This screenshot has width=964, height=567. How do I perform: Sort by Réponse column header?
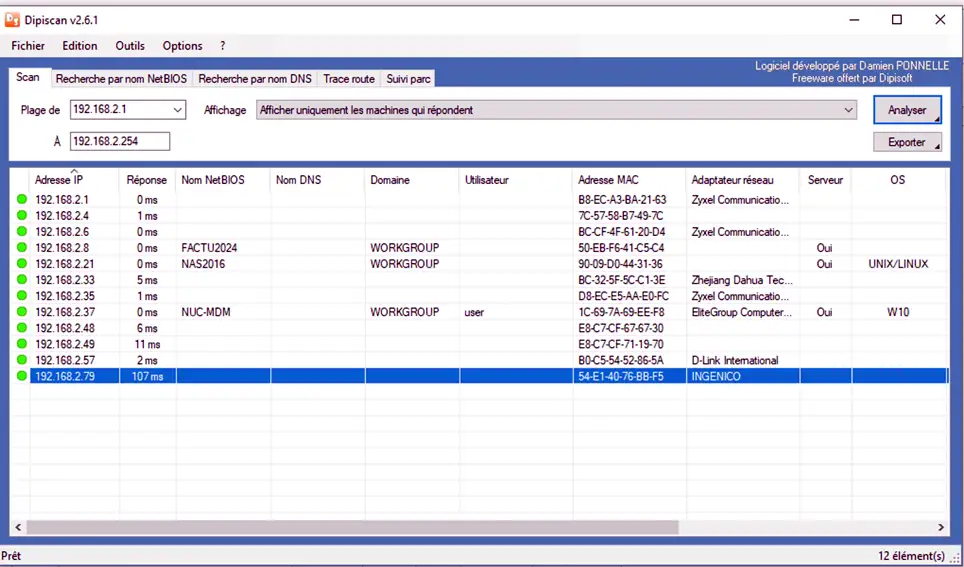point(147,180)
